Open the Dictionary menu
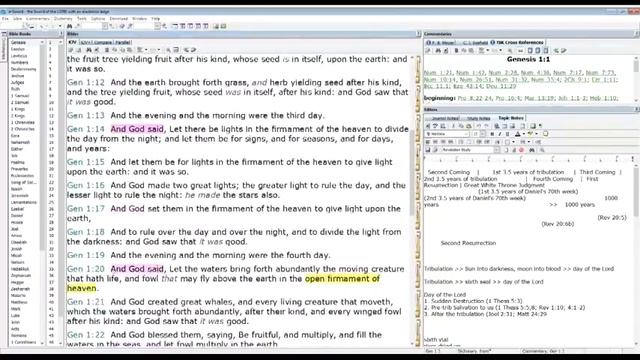 pyautogui.click(x=63, y=19)
